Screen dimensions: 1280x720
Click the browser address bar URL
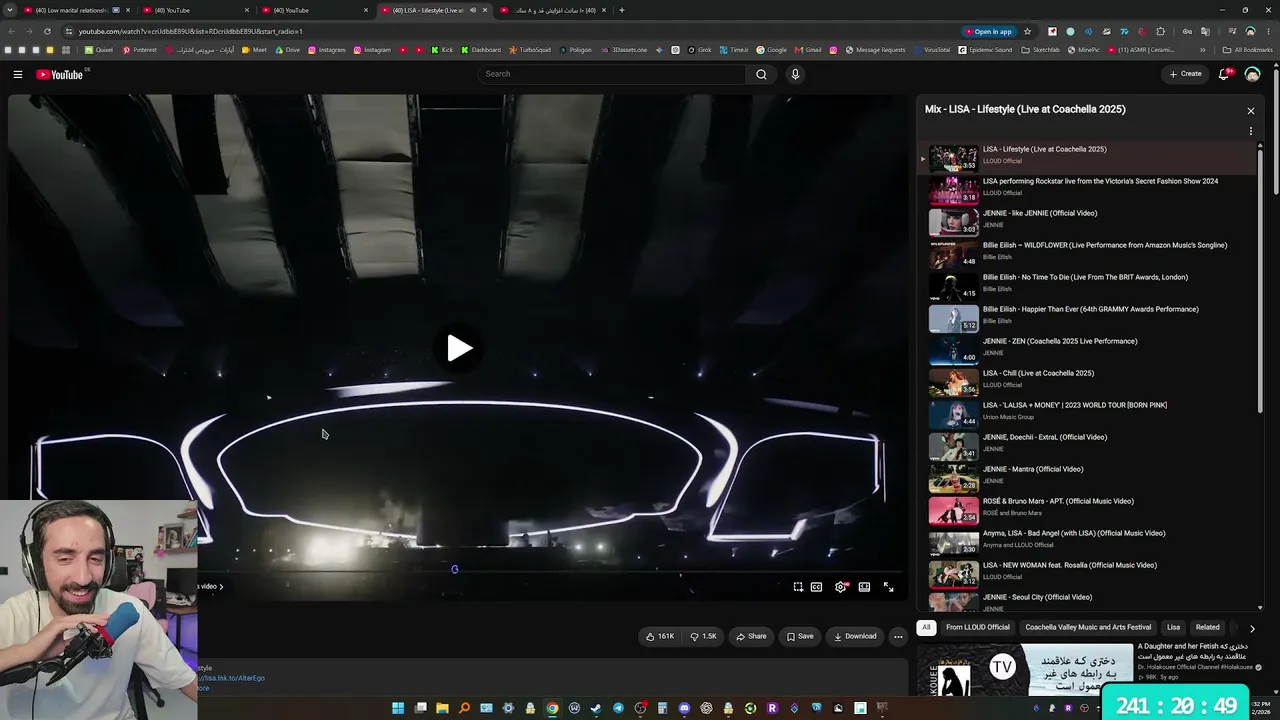pos(190,31)
